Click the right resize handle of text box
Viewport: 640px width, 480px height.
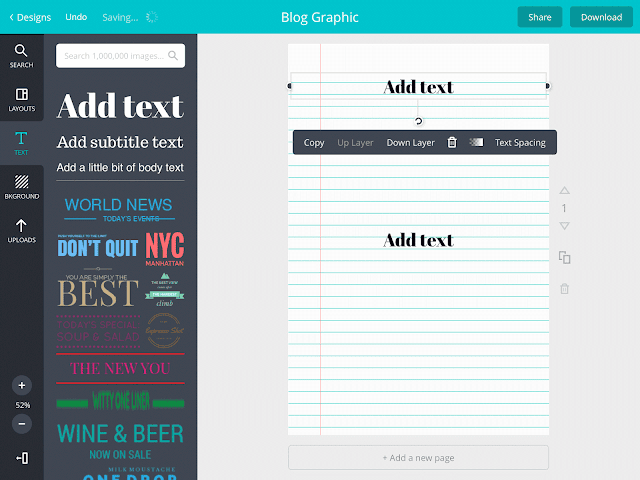pos(548,86)
